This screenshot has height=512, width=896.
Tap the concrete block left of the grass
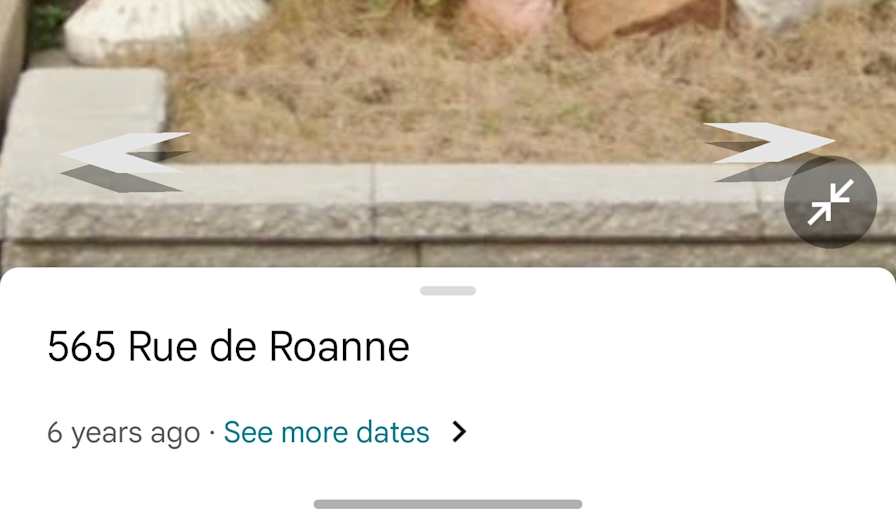pos(86,114)
